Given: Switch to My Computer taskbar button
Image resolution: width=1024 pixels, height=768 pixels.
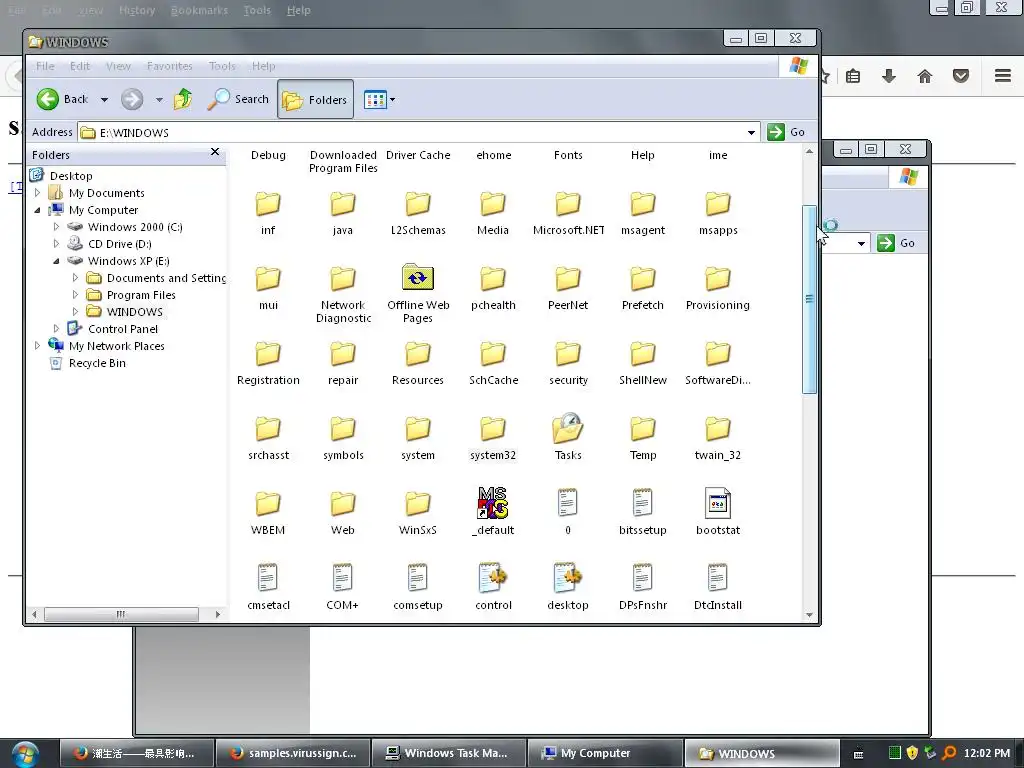Looking at the screenshot, I should click(x=605, y=753).
